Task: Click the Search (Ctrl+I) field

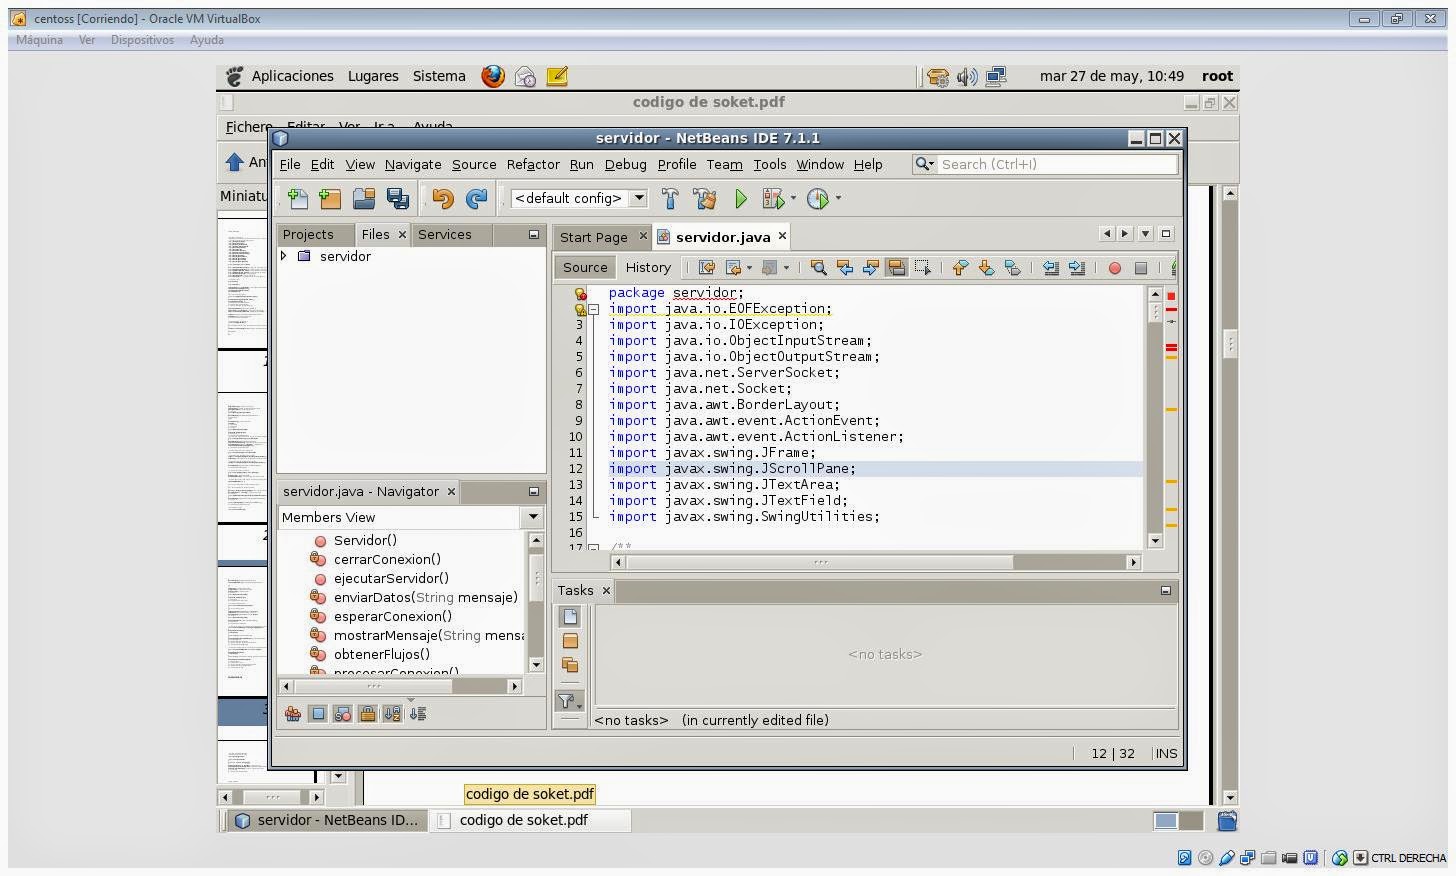Action: (x=1057, y=164)
